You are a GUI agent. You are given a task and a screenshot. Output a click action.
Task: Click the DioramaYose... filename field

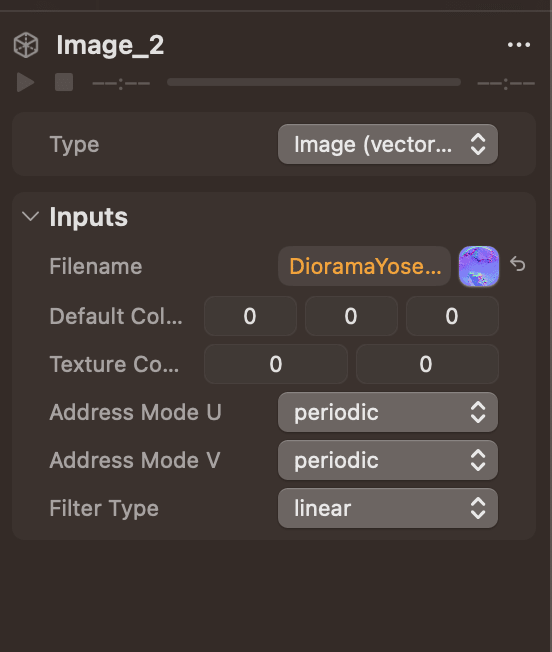pyautogui.click(x=364, y=266)
